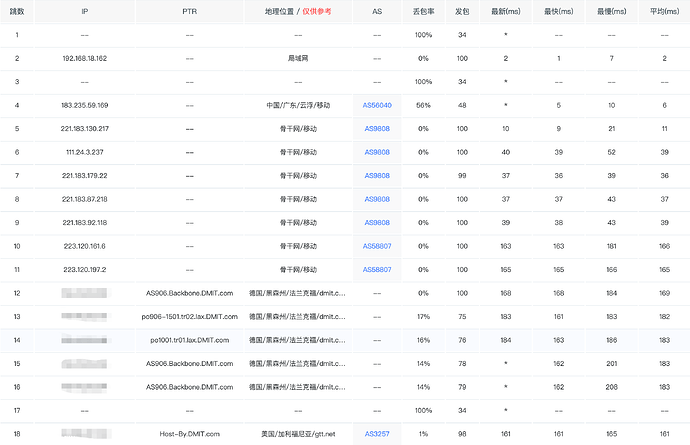Click the PTR column header
The width and height of the screenshot is (690, 445).
[x=190, y=11]
